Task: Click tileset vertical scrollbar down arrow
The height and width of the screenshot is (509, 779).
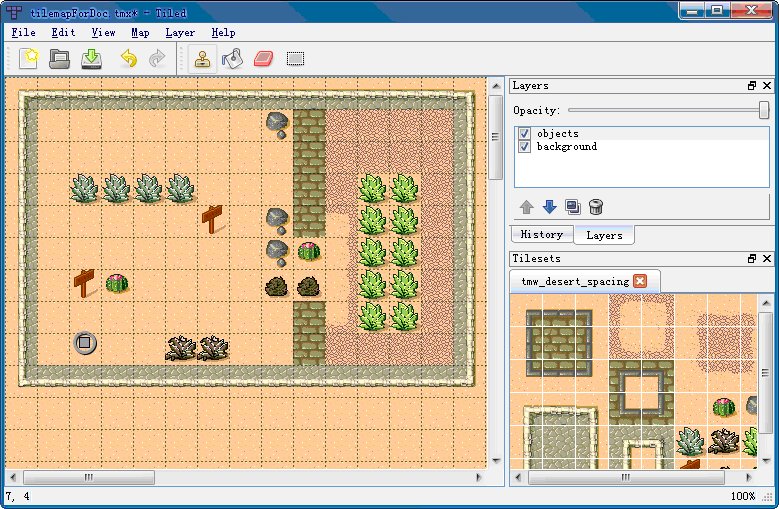Action: (x=766, y=461)
